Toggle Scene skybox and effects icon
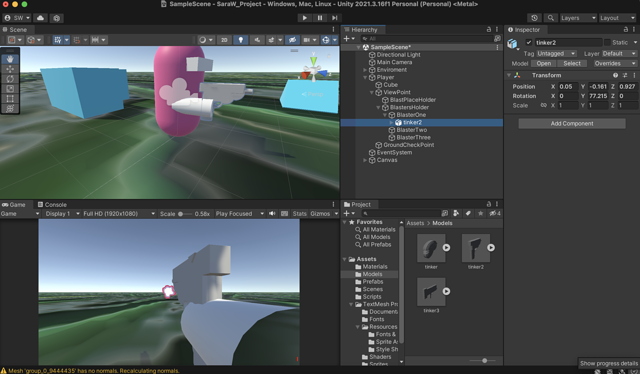 coord(271,40)
